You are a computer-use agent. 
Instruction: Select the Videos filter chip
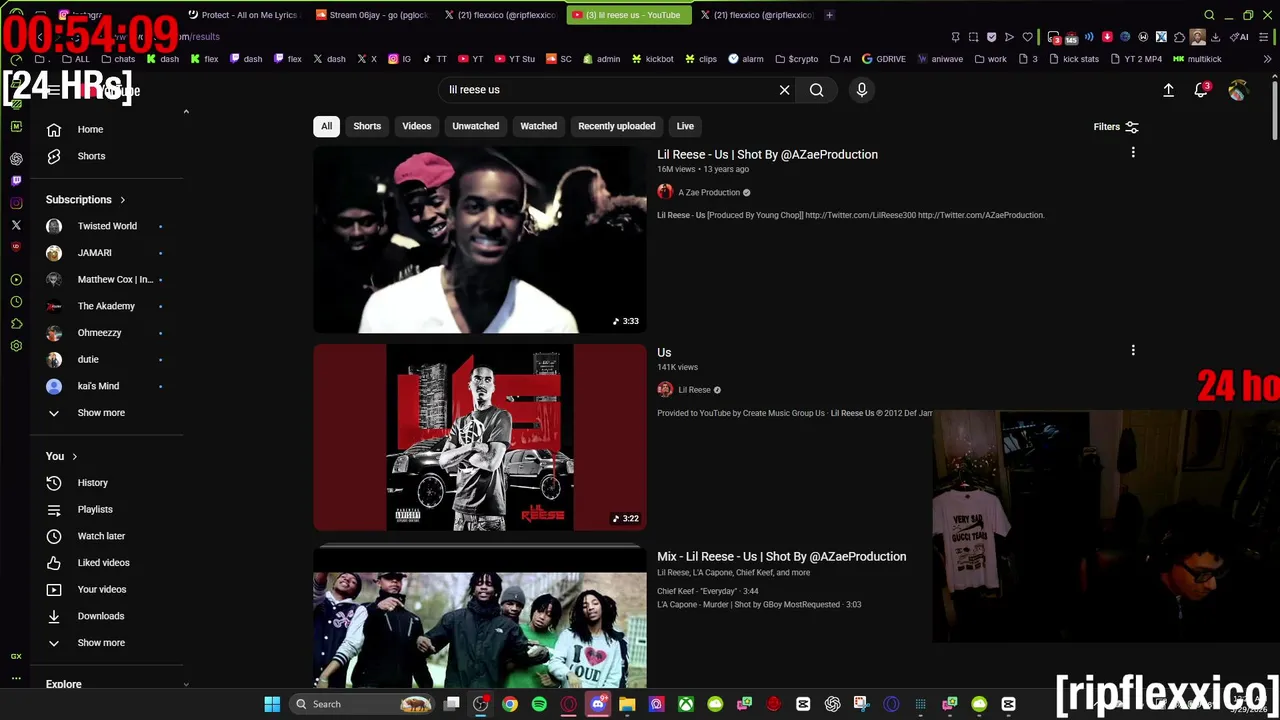pyautogui.click(x=417, y=126)
